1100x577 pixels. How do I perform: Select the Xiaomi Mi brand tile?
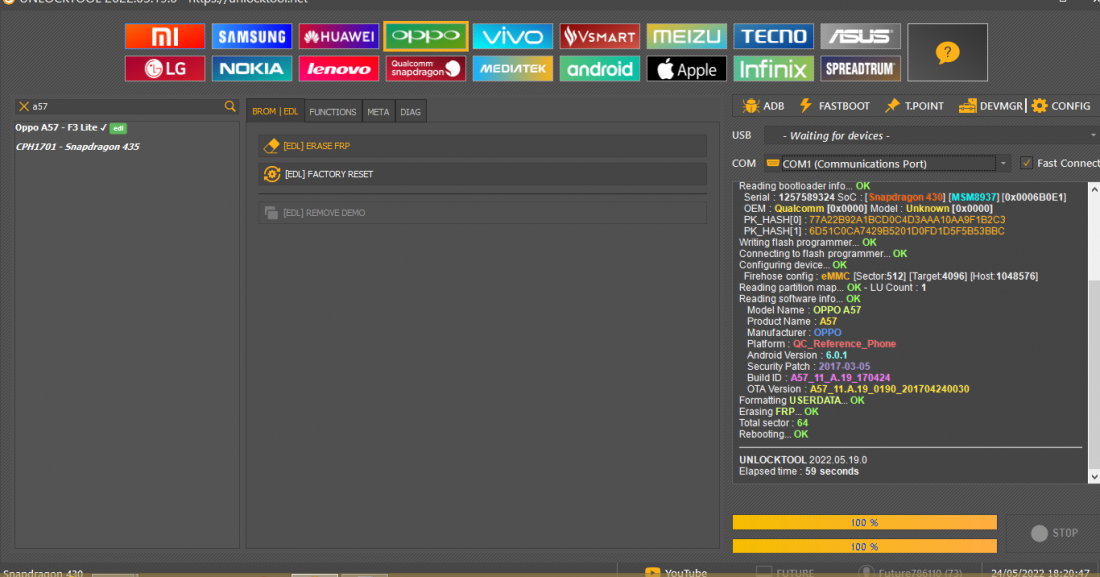pos(165,37)
